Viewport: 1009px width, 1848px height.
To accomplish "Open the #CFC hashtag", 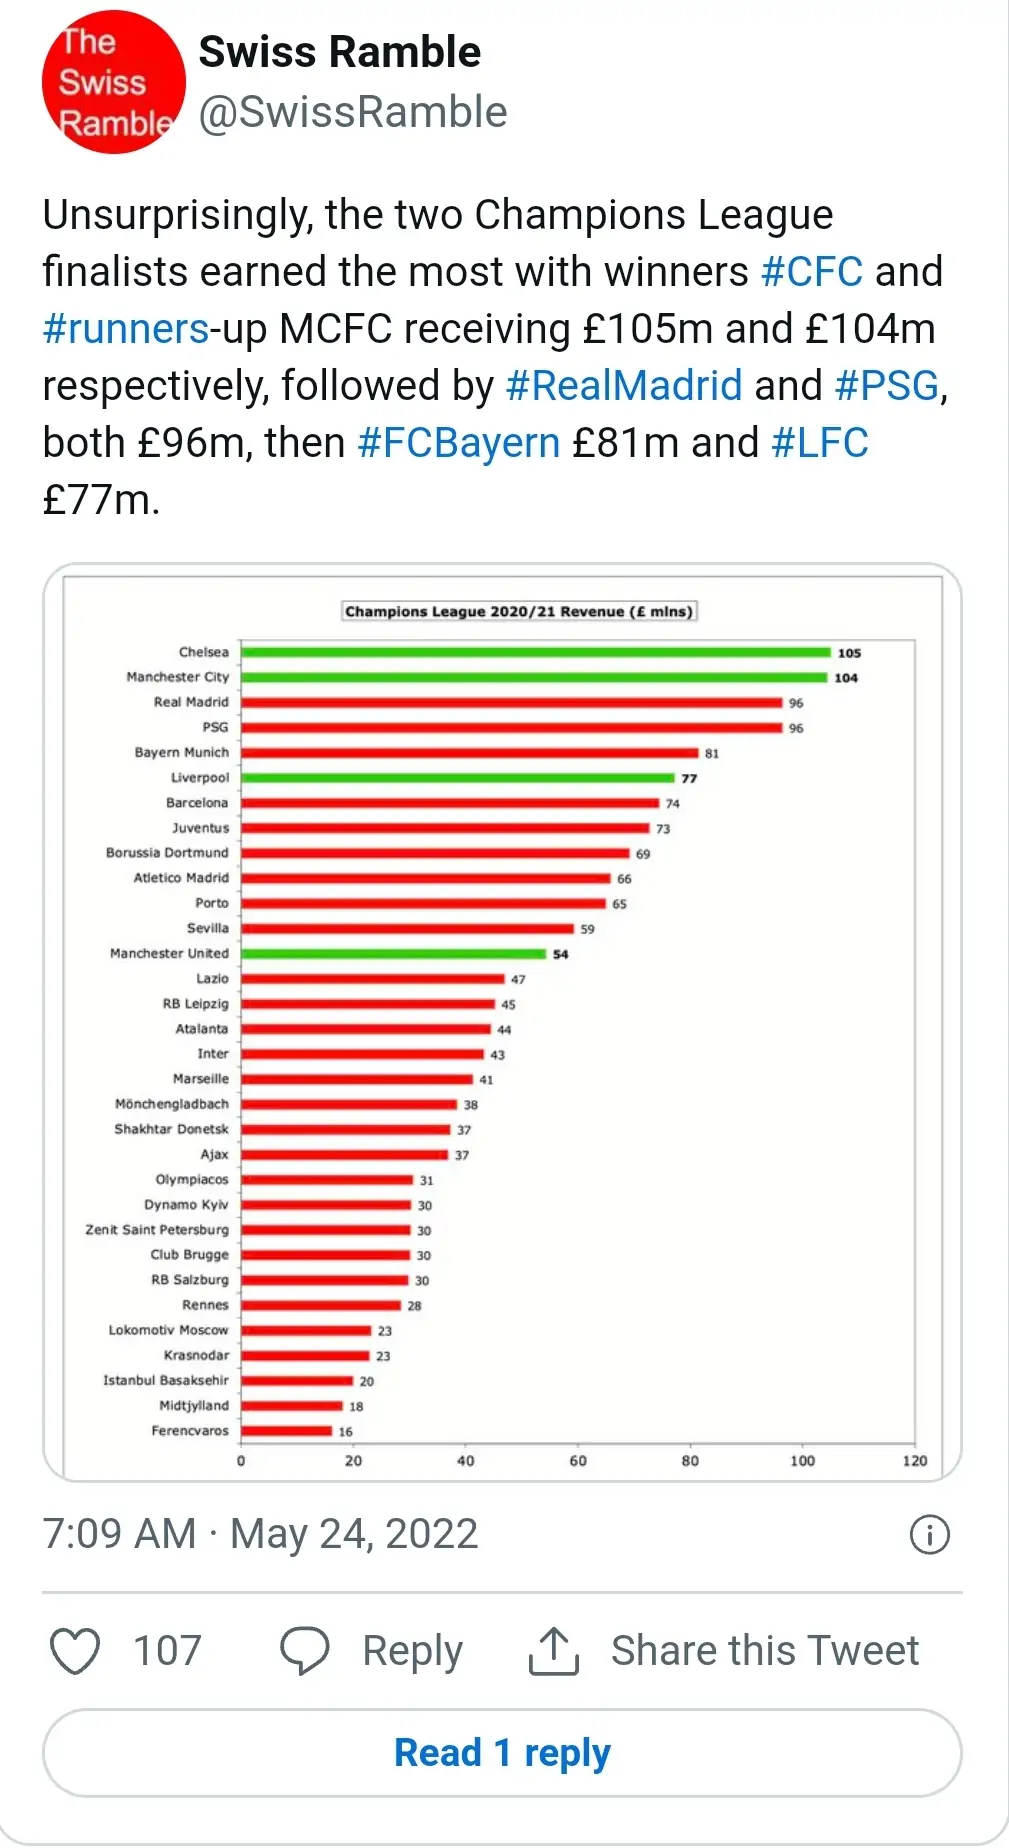I will point(811,272).
